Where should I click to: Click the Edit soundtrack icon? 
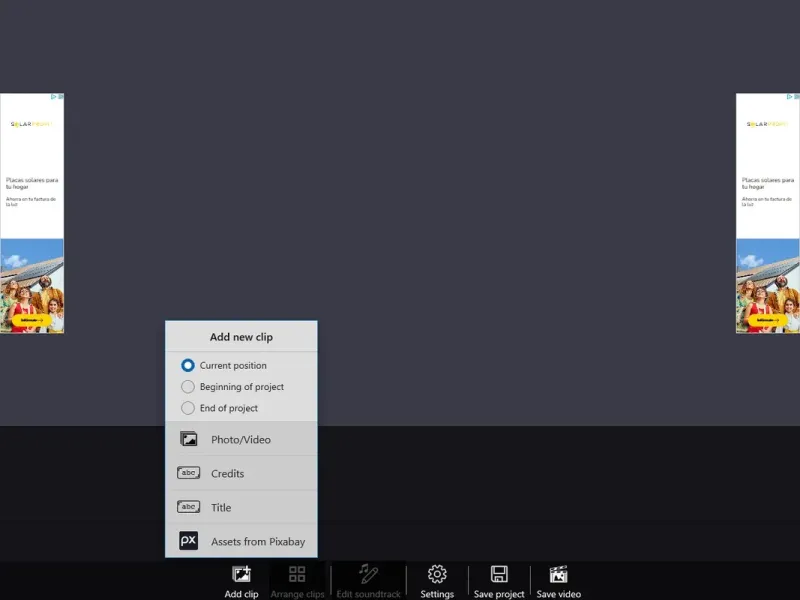coord(368,574)
